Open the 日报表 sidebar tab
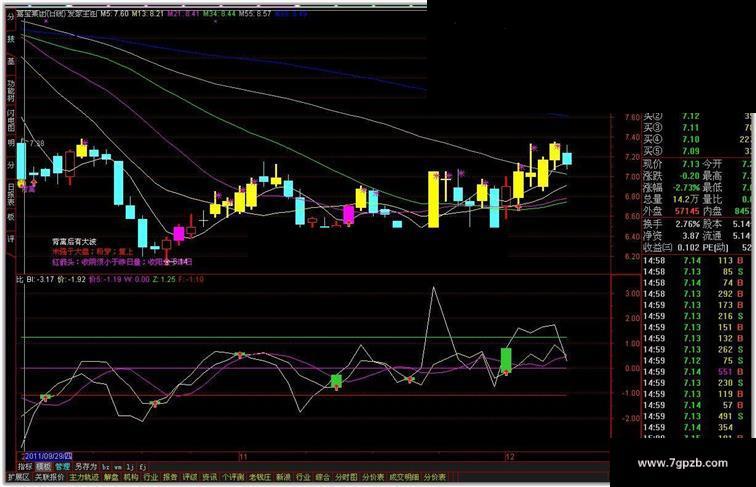This screenshot has width=756, height=487. (11, 193)
